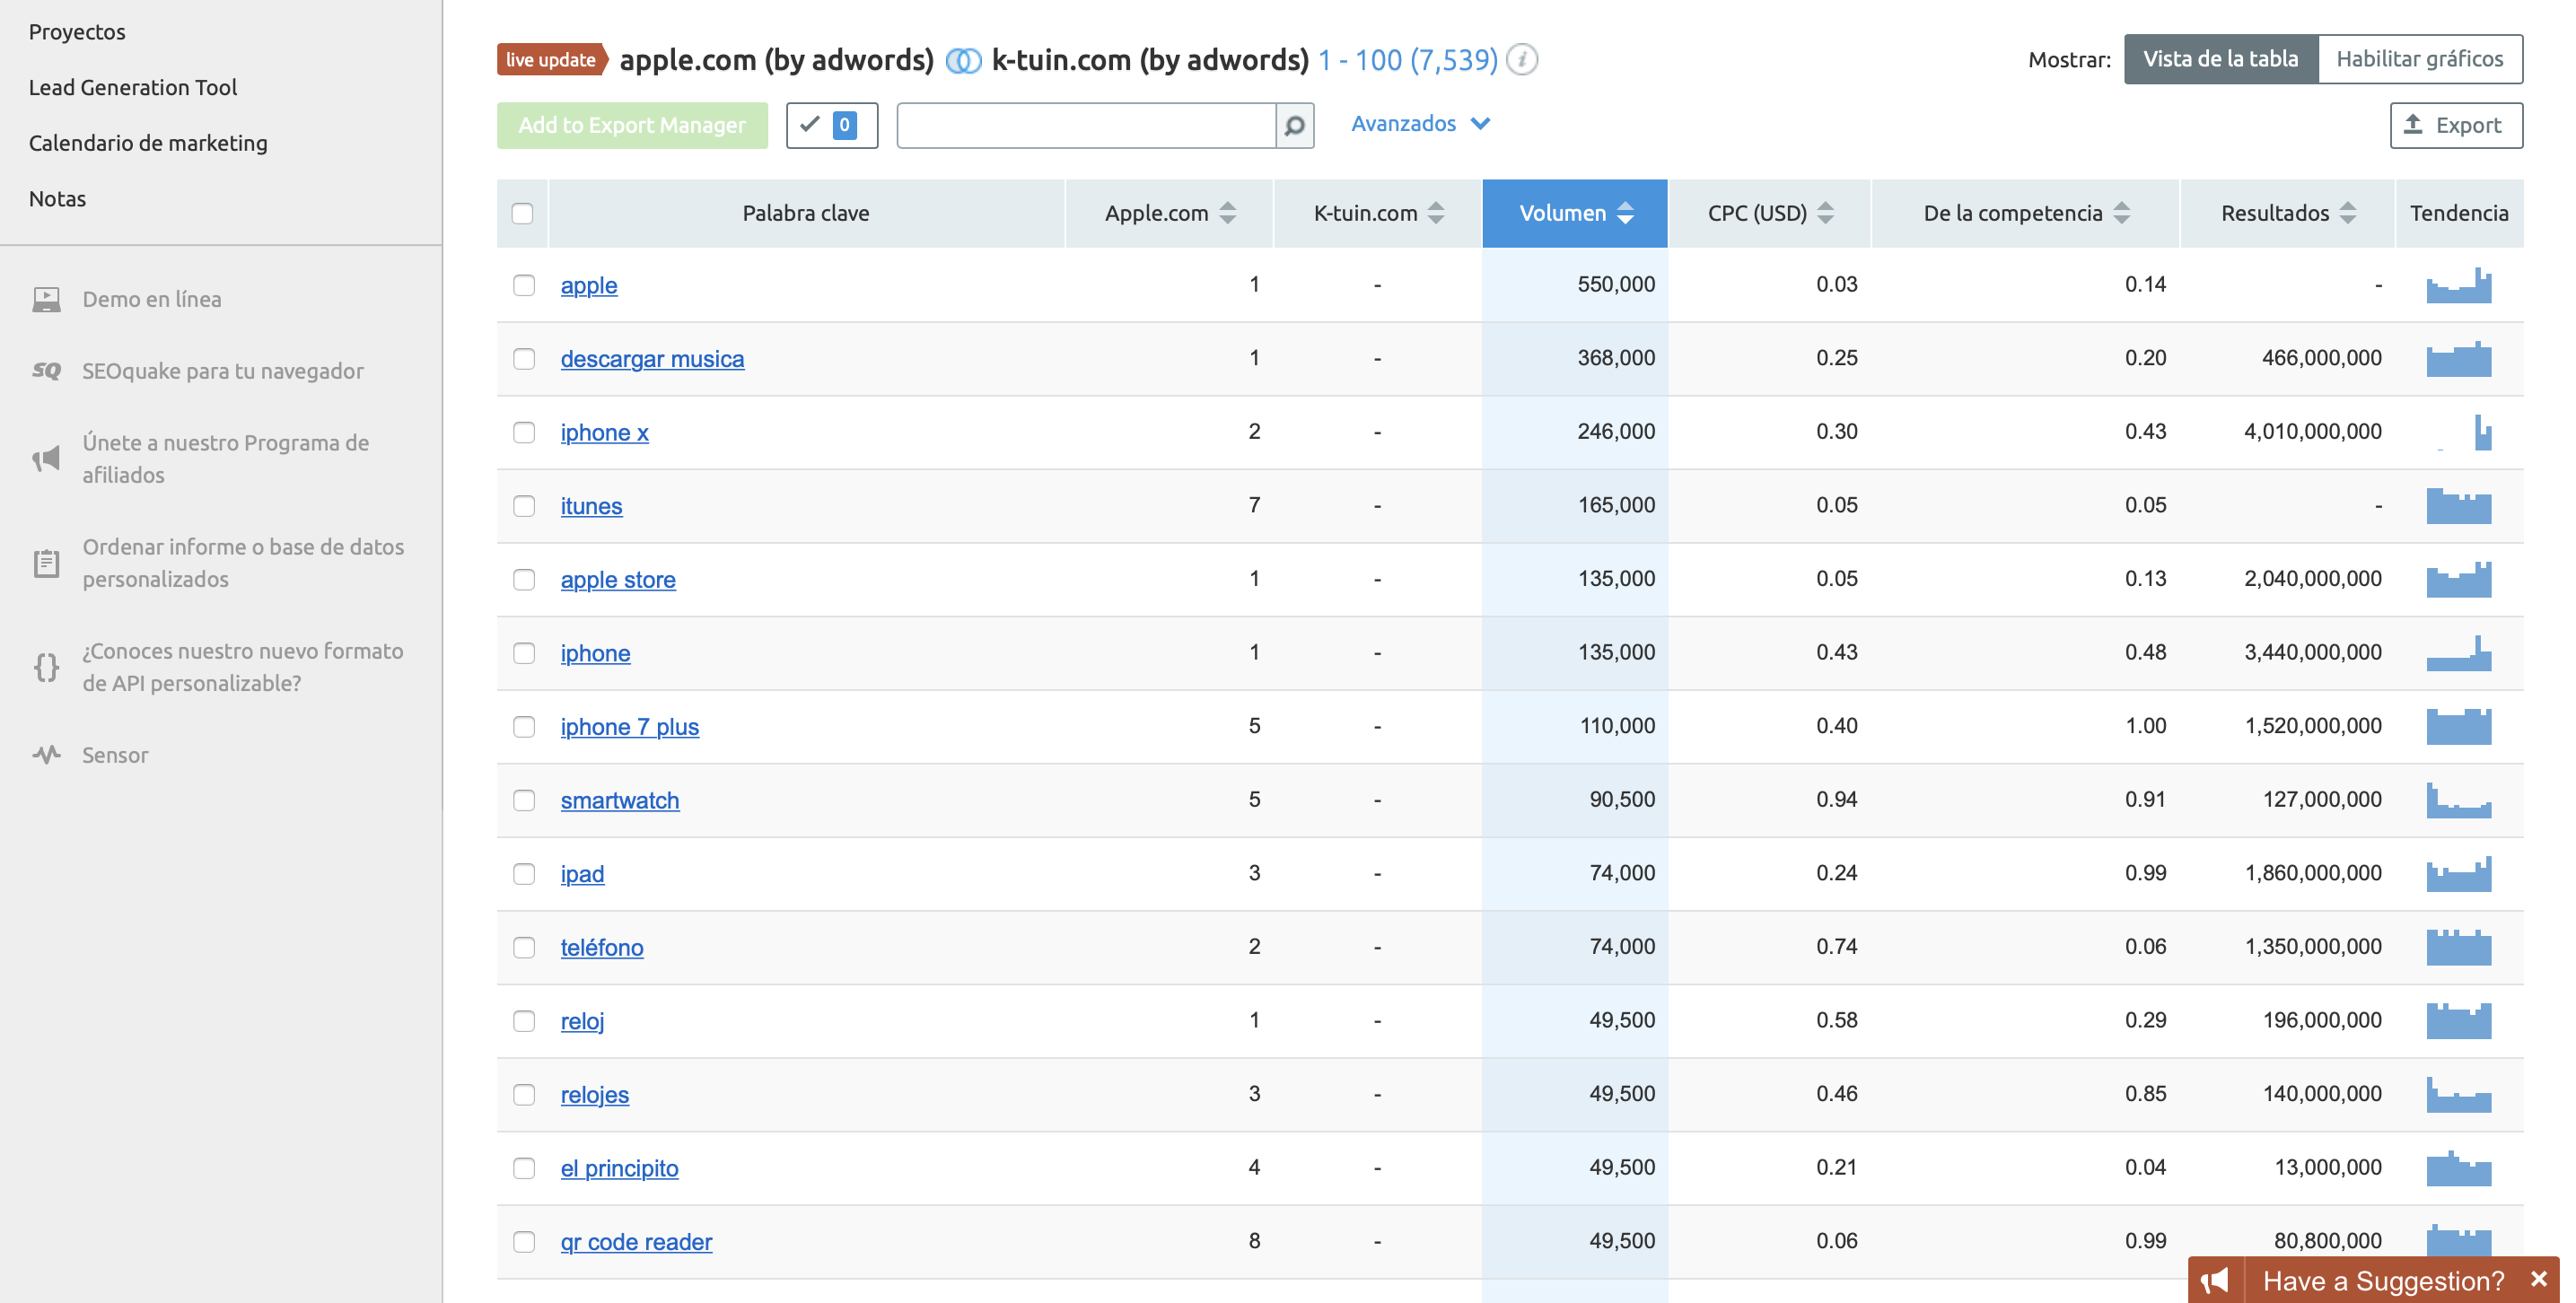Click the suggestion megaphone icon

point(2215,1280)
